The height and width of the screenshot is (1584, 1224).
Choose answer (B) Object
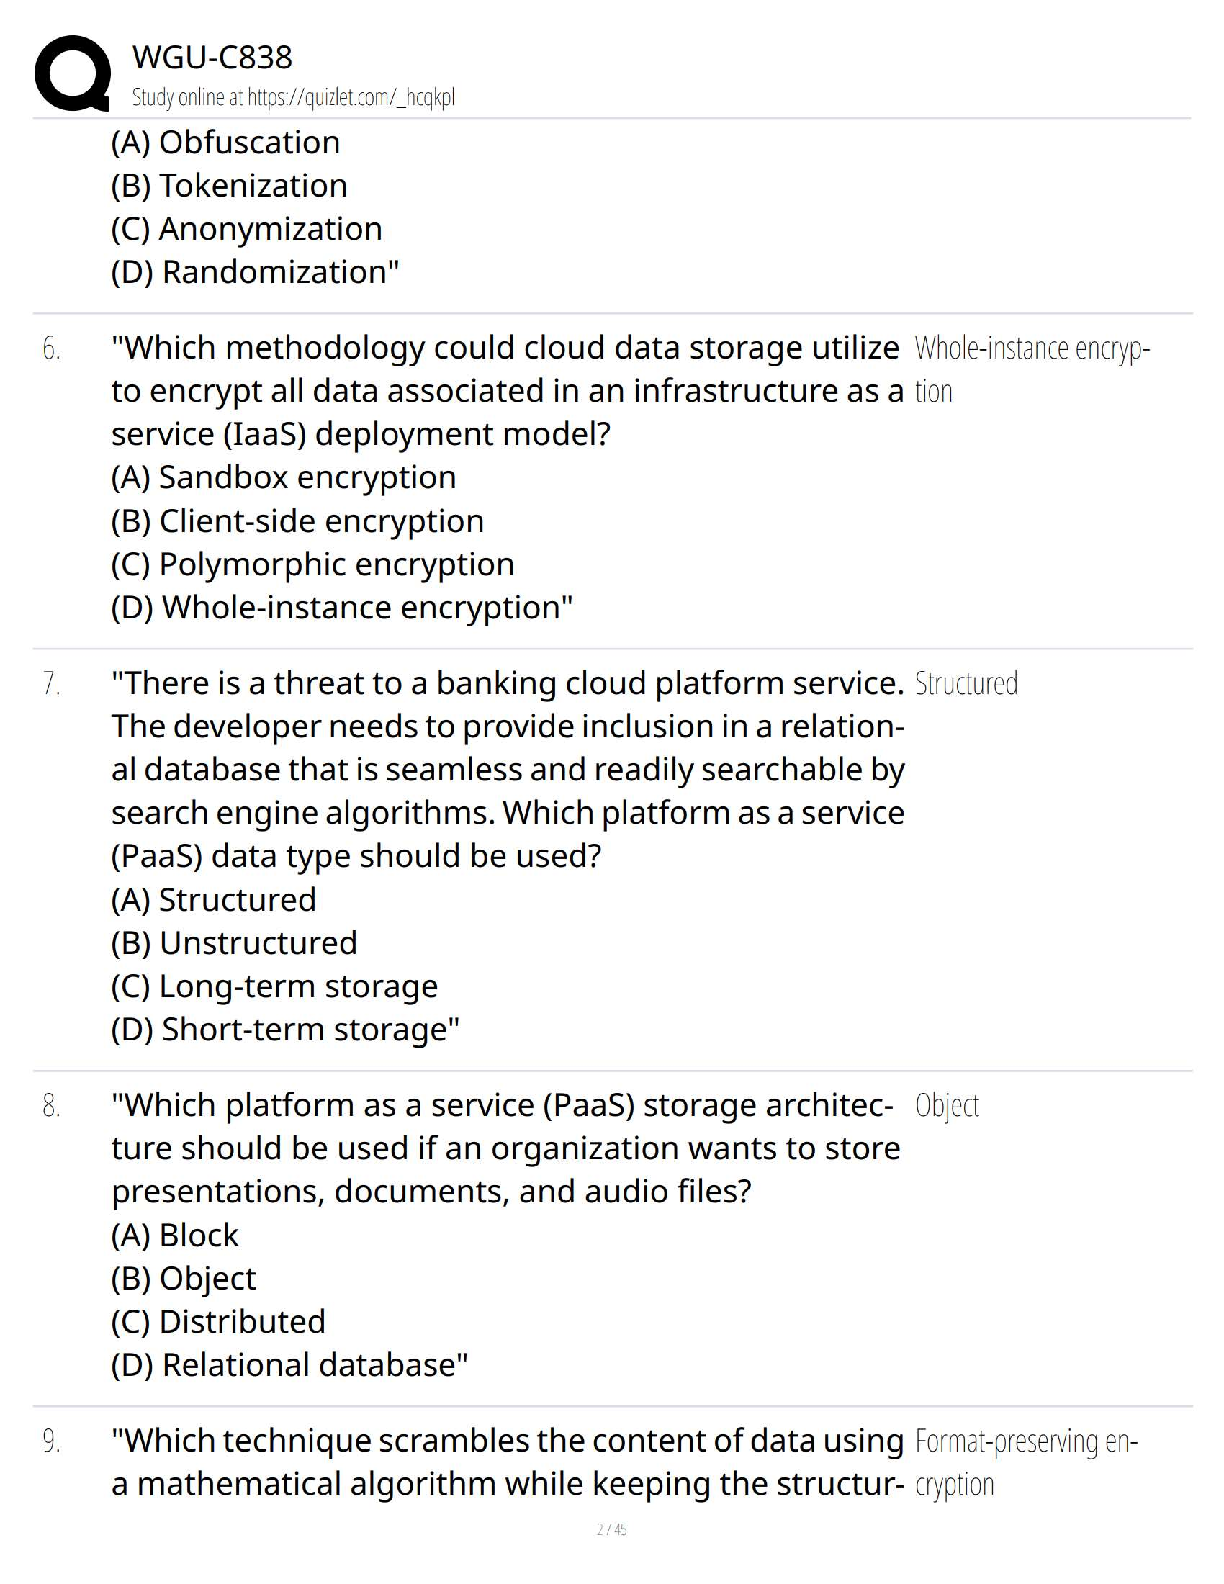pos(183,1279)
